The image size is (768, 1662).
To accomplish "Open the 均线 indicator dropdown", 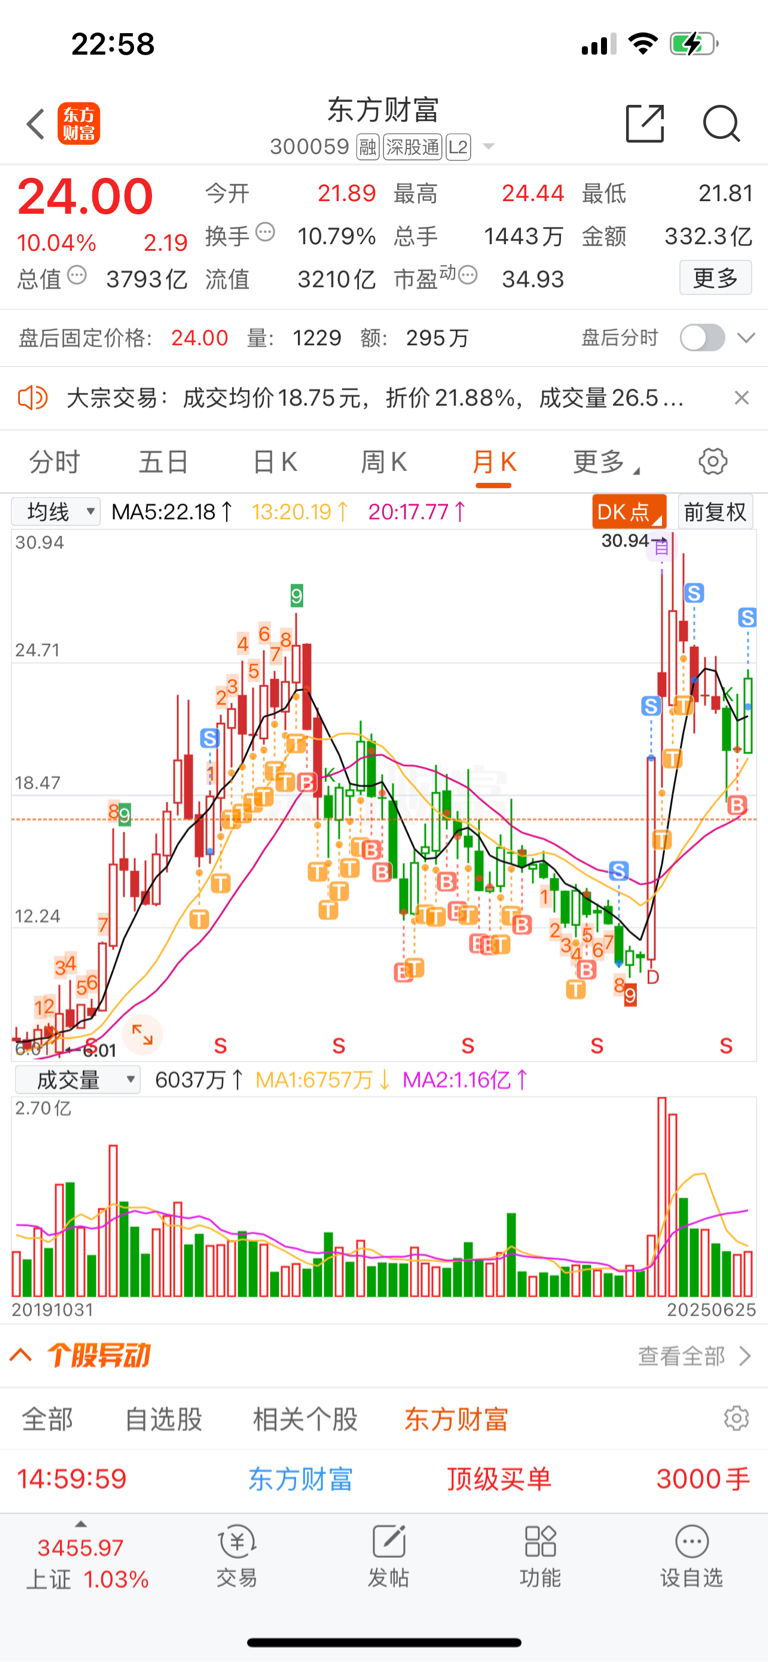I will tap(56, 512).
